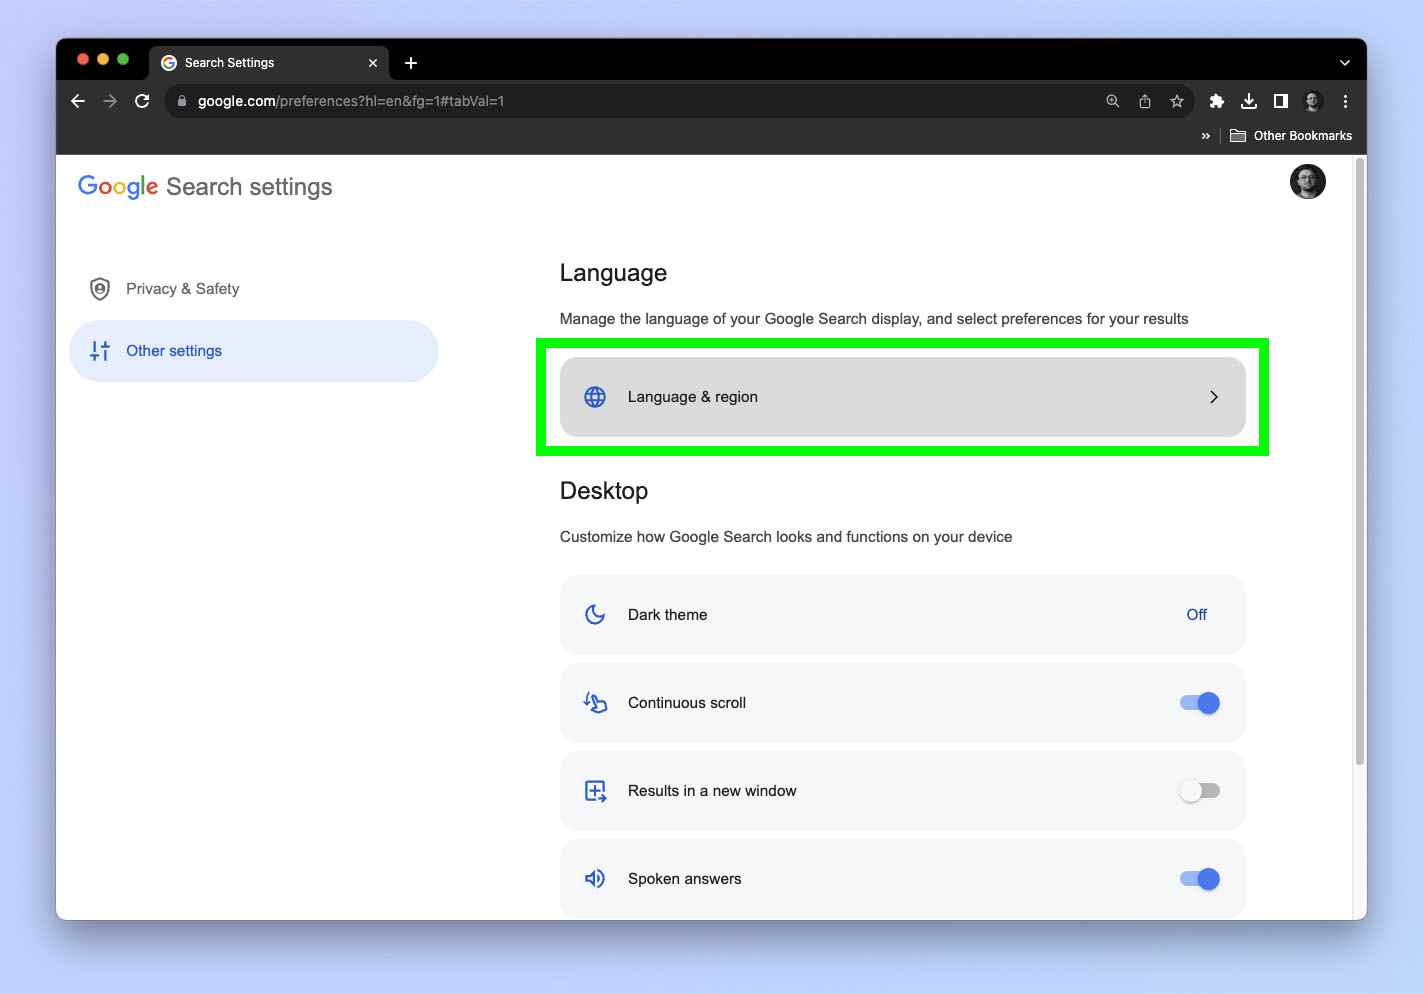Click the Other settings sliders icon

coord(100,351)
